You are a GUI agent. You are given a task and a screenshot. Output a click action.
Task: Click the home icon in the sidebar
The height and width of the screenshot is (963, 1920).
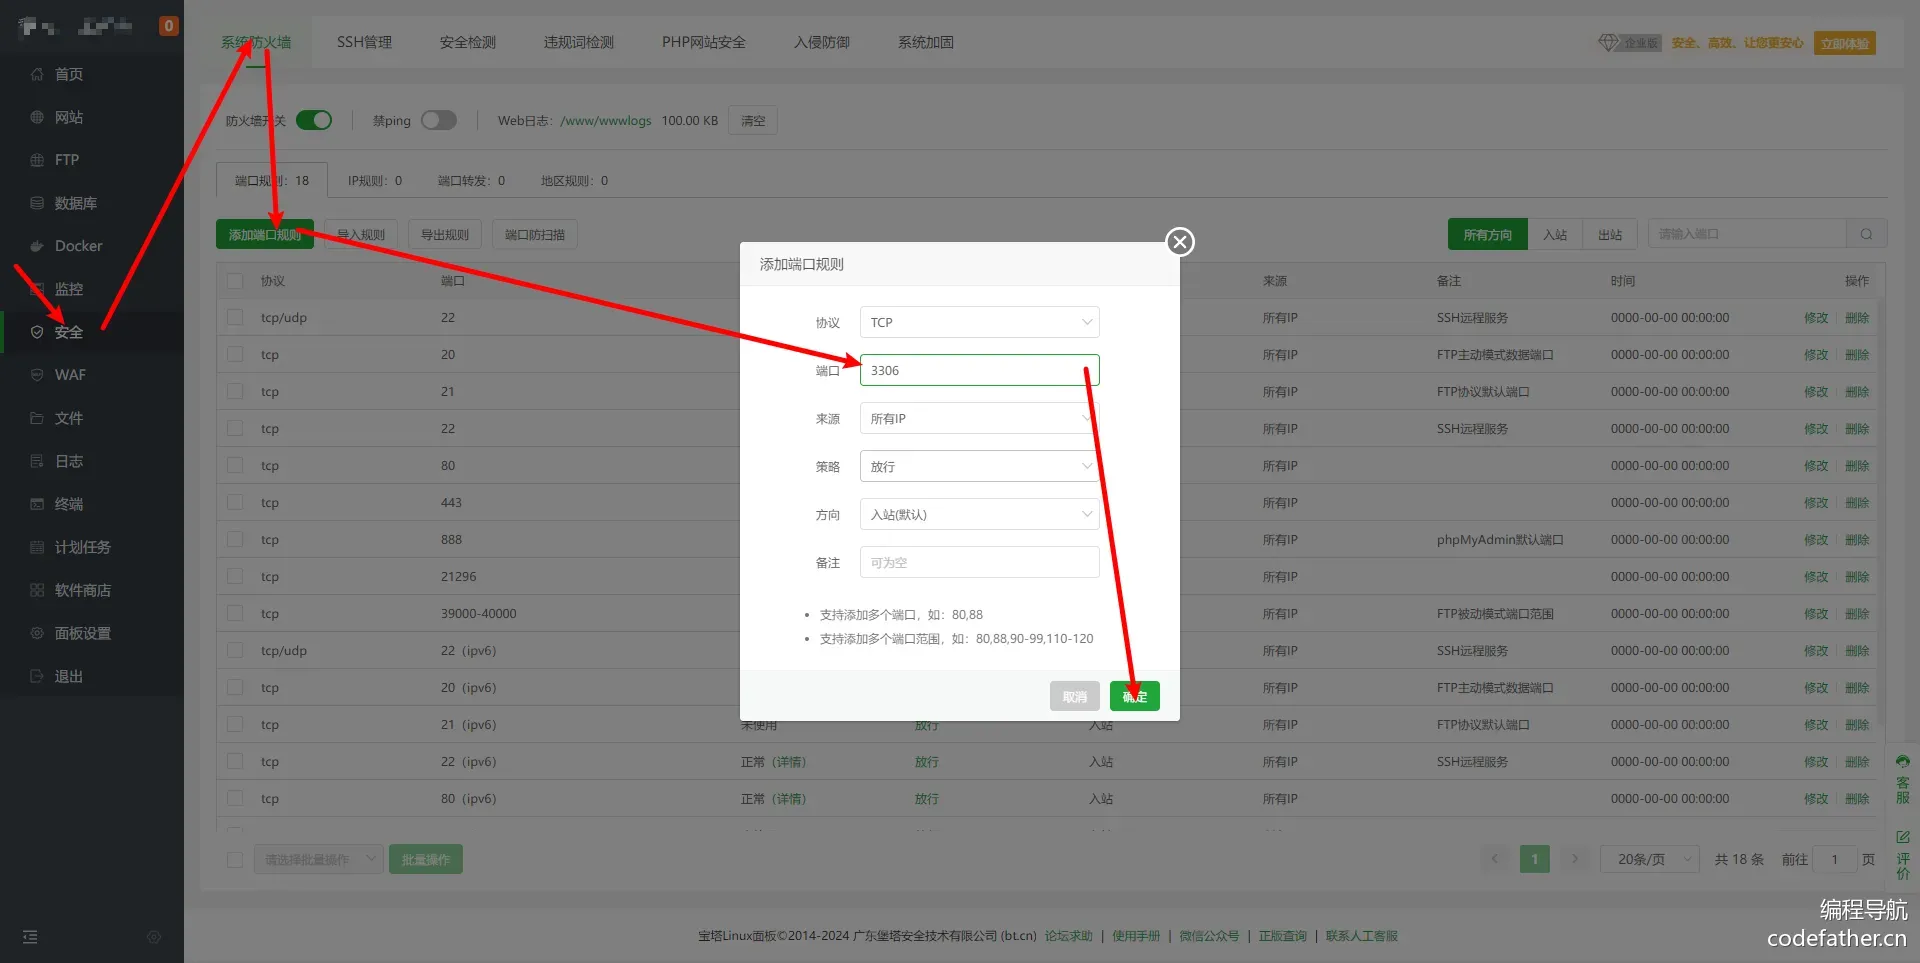[37, 74]
